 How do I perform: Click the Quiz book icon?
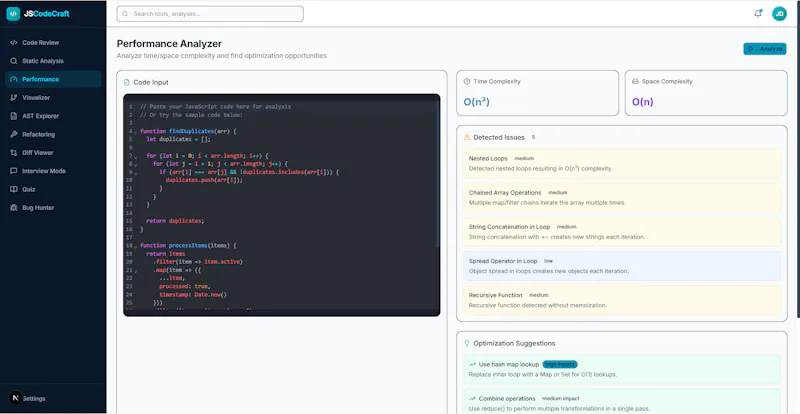[x=14, y=189]
